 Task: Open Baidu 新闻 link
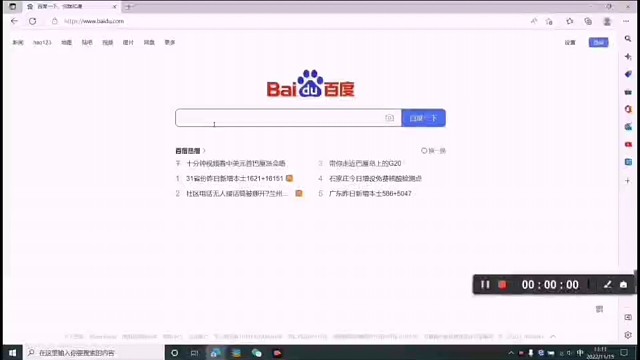tap(18, 42)
